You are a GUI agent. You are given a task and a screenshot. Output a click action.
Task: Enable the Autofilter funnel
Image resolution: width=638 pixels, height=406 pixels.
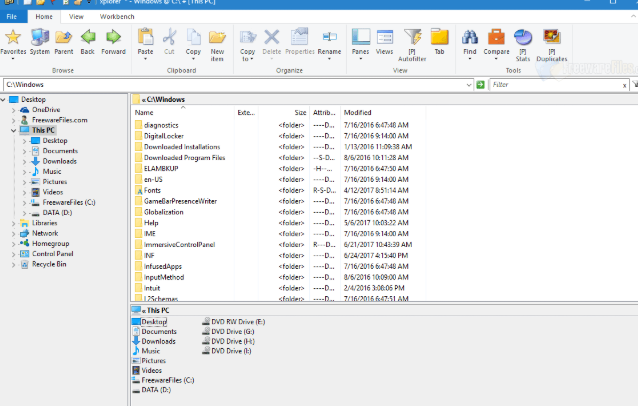[x=412, y=37]
